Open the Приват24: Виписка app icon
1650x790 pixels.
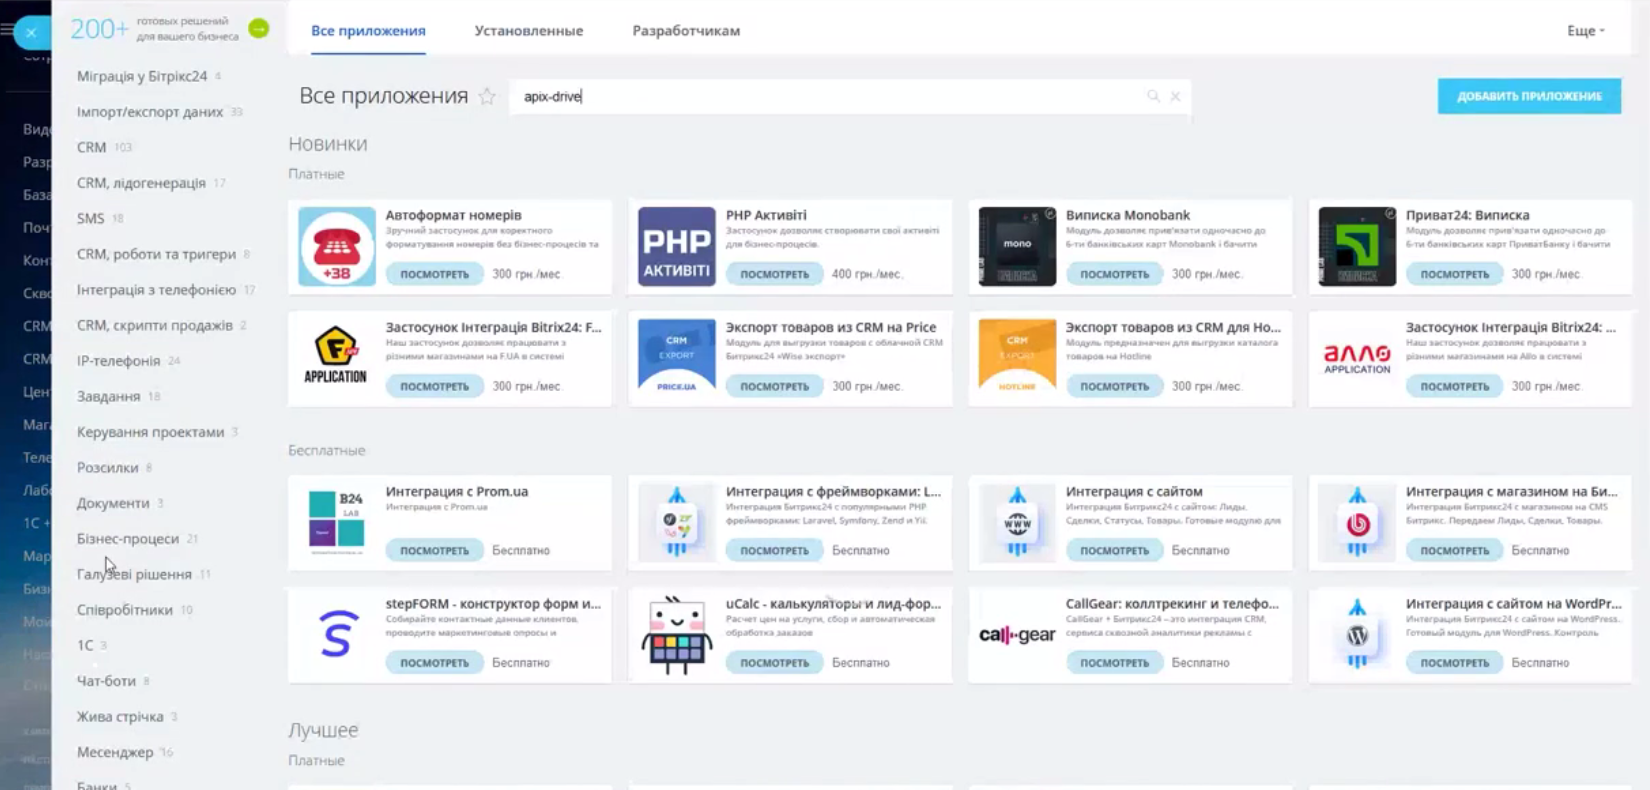tap(1357, 246)
